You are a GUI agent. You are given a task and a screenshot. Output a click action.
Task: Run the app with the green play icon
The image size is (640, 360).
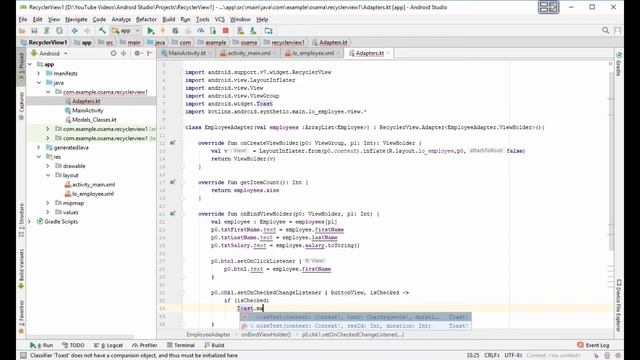click(x=151, y=31)
